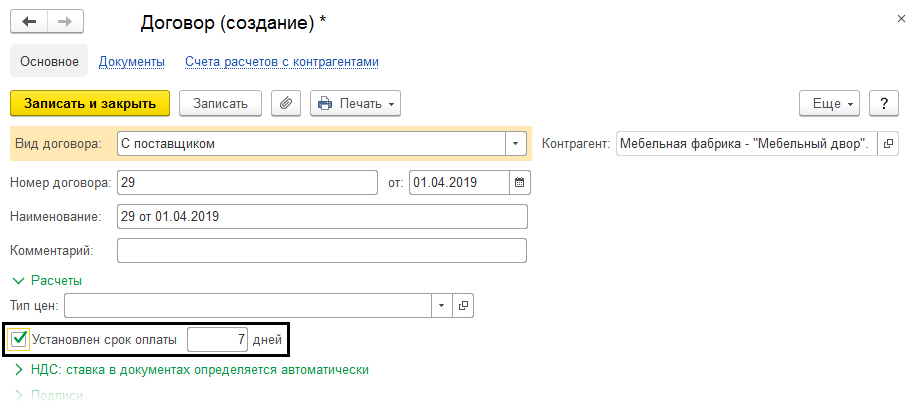Click the Комментарий input field
Viewport: 914px width, 410px height.
click(321, 250)
